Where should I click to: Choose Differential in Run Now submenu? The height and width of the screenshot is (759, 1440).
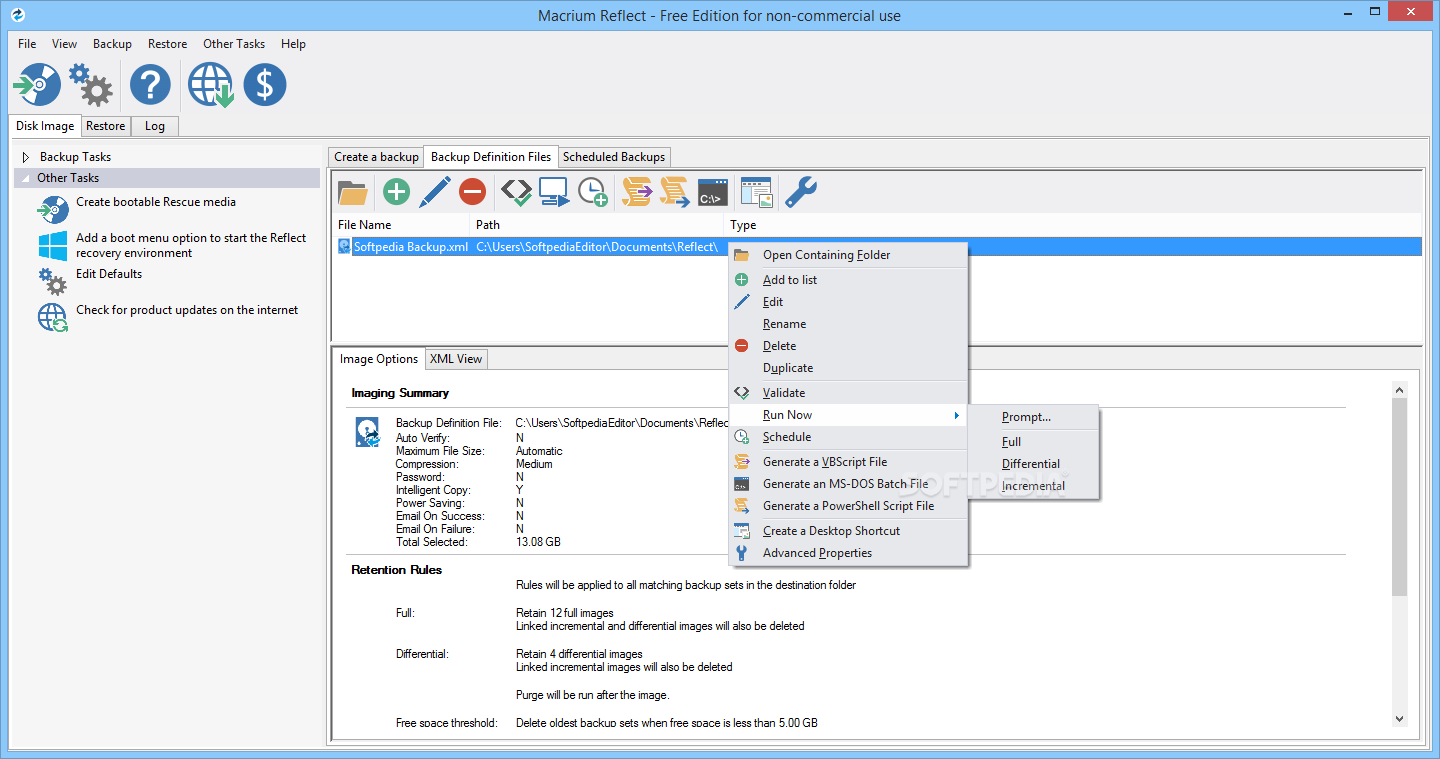click(x=1034, y=464)
